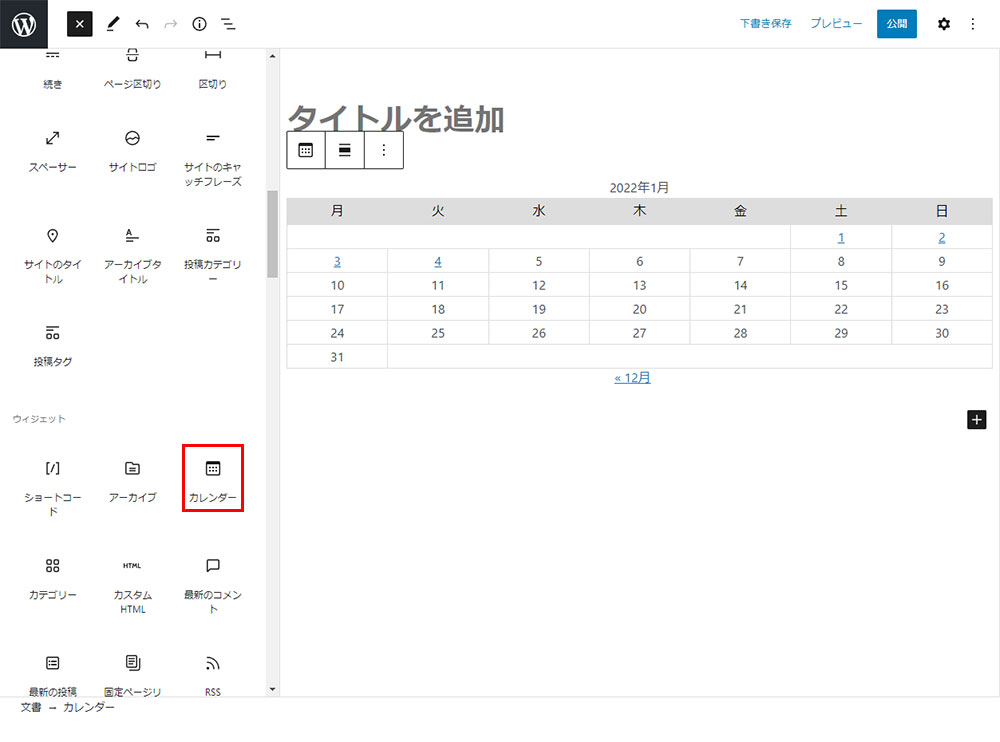
Task: Close the block inserter panel
Action: point(80,24)
